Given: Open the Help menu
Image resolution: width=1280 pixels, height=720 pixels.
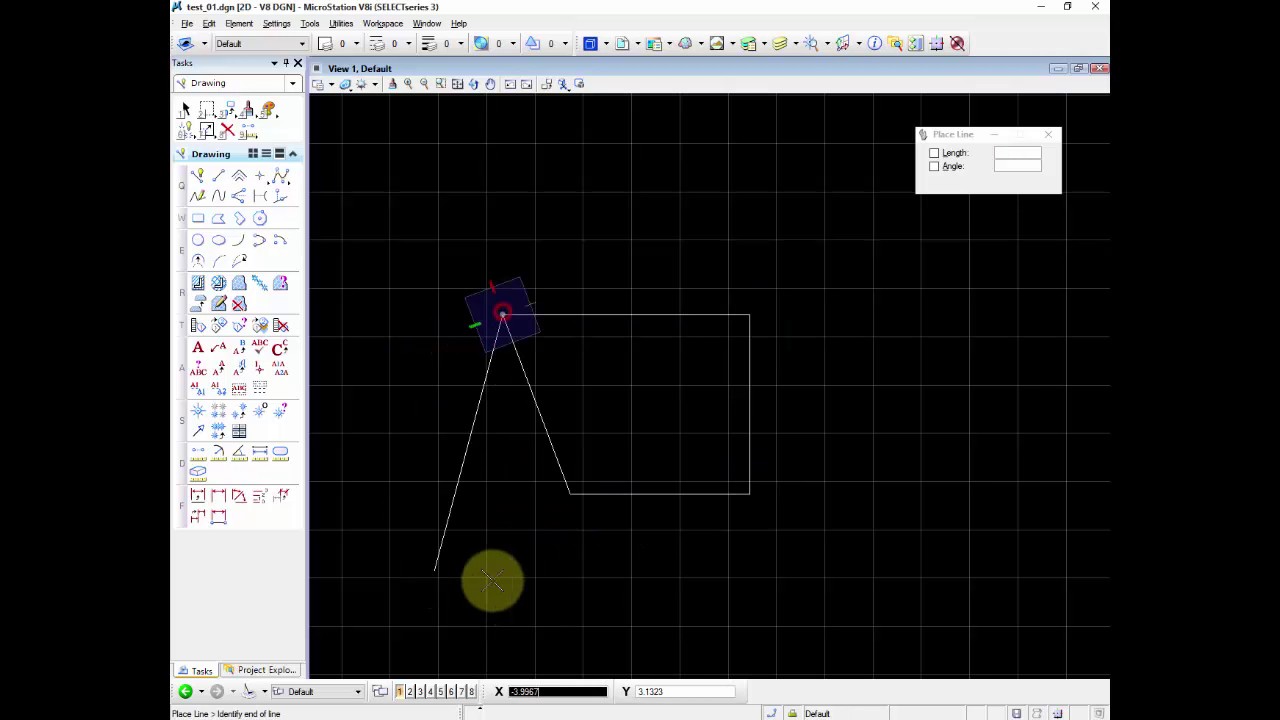Looking at the screenshot, I should click(459, 24).
